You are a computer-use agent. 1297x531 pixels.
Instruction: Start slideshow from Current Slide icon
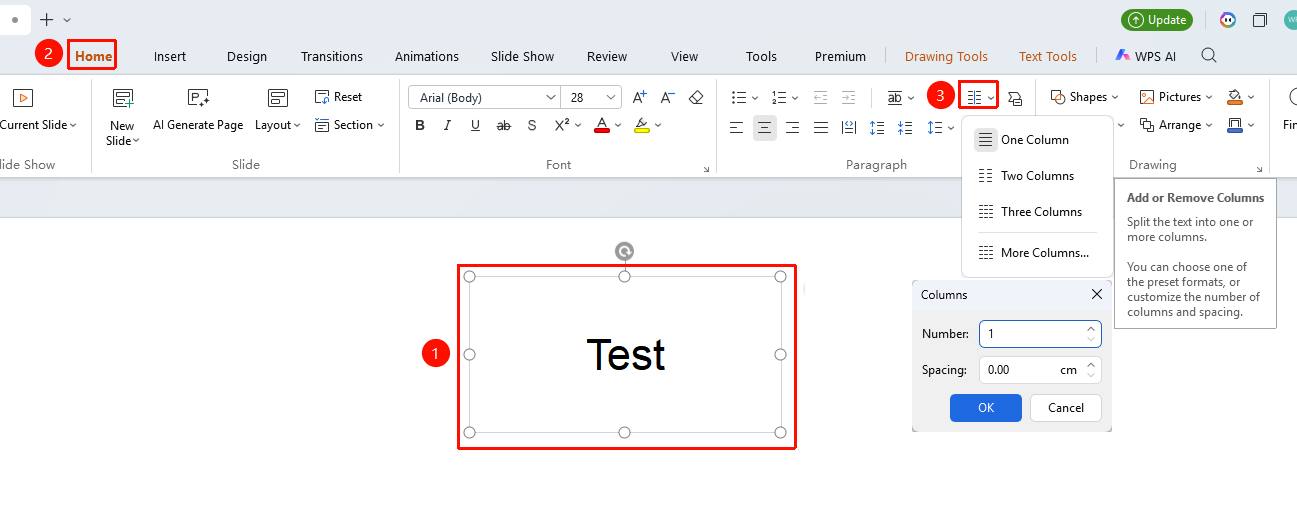pos(22,98)
